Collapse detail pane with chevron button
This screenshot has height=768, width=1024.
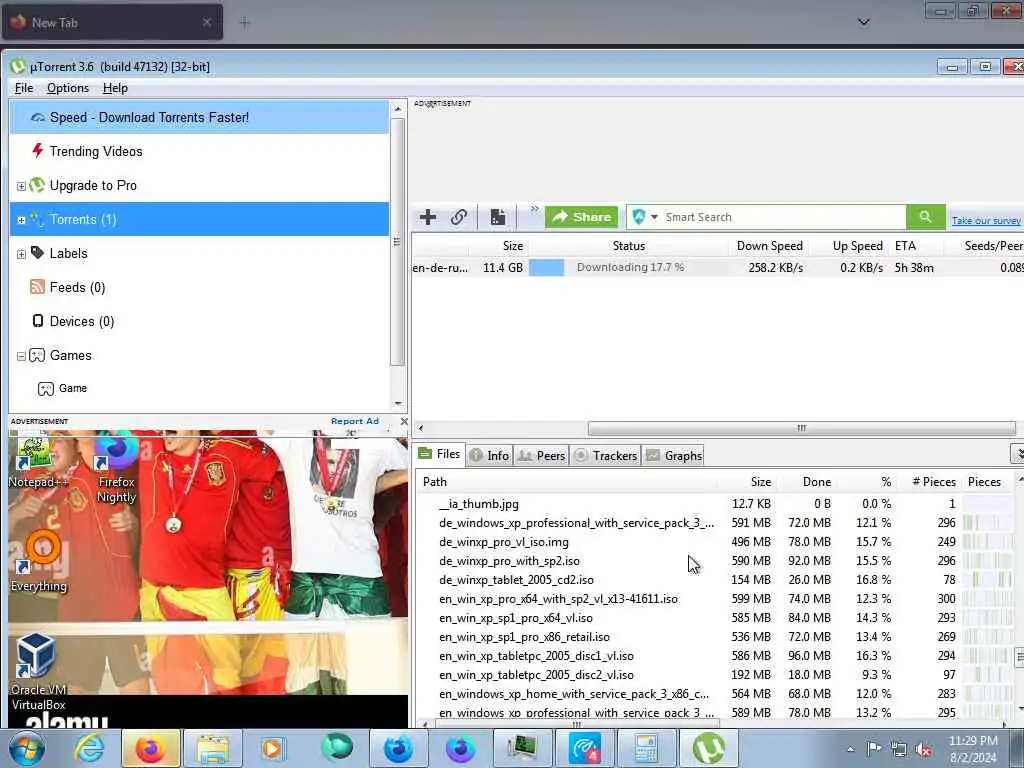1017,453
